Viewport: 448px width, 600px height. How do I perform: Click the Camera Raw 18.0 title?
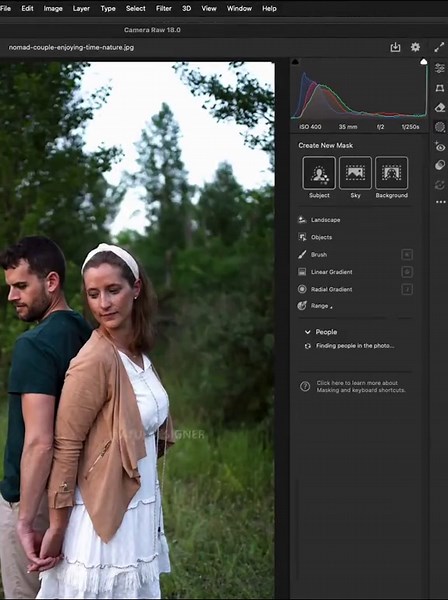[x=152, y=29]
